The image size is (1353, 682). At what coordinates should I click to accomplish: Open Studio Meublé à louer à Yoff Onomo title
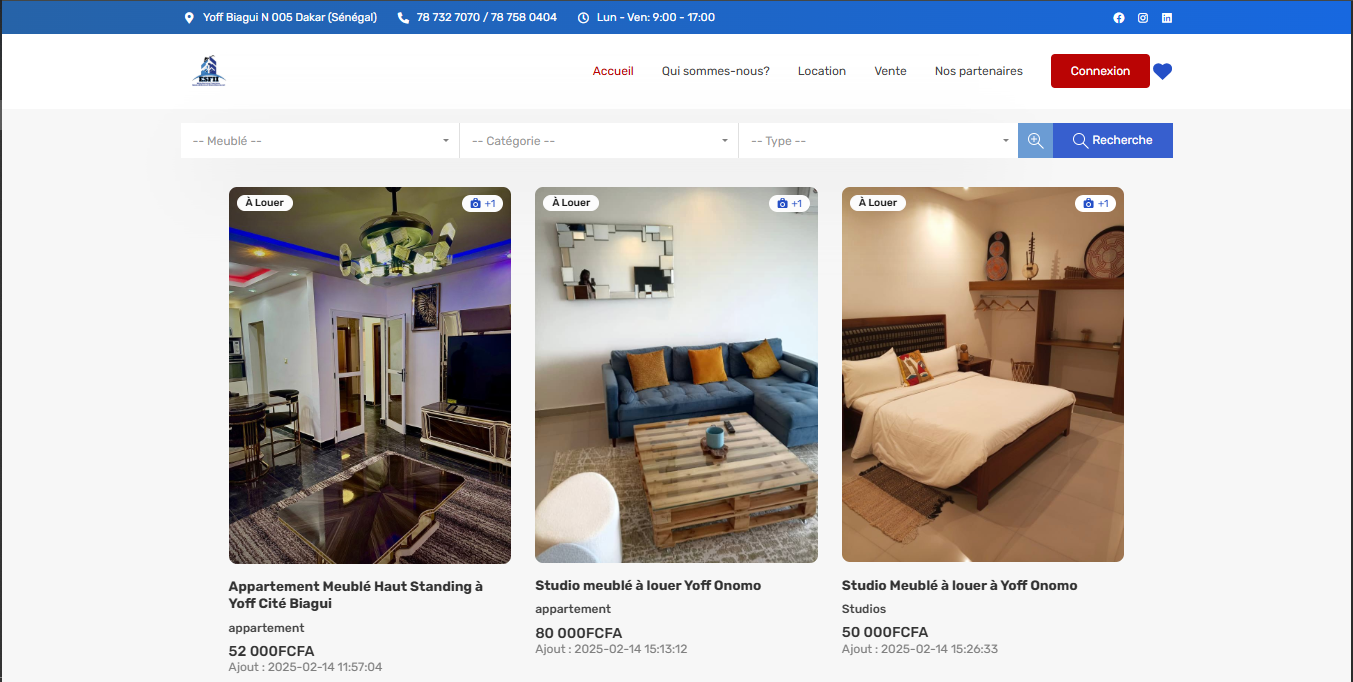pyautogui.click(x=960, y=585)
